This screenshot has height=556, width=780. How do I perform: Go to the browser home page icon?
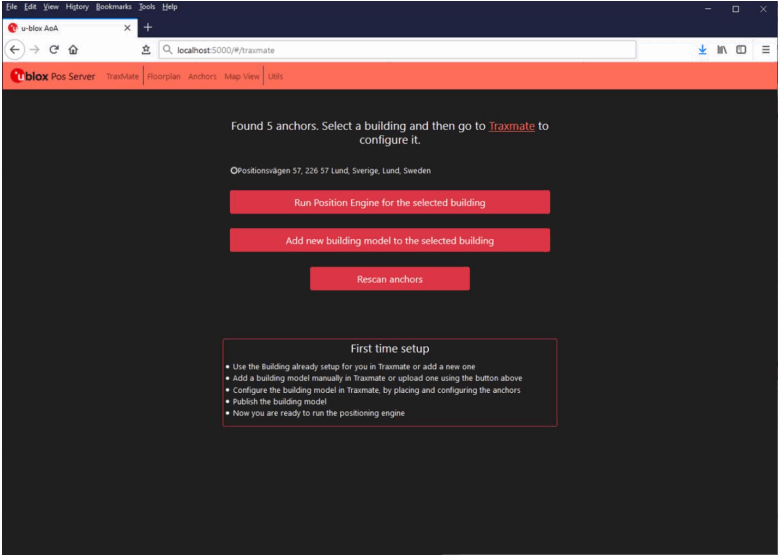74,50
